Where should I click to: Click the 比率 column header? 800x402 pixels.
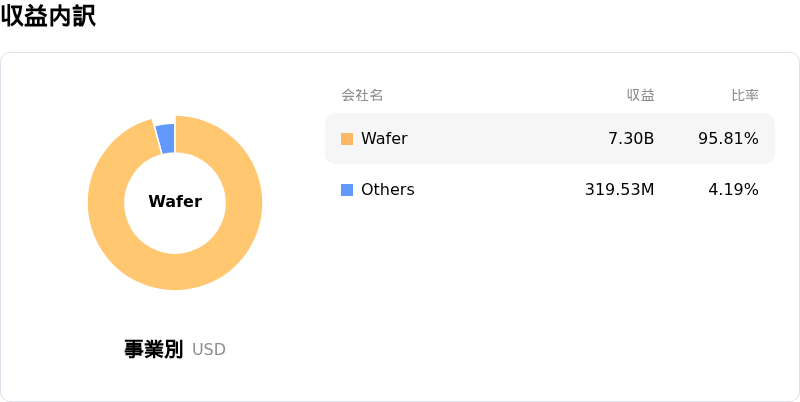point(745,96)
